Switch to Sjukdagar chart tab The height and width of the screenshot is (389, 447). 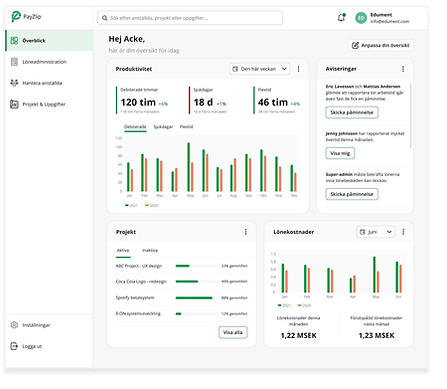tap(163, 127)
